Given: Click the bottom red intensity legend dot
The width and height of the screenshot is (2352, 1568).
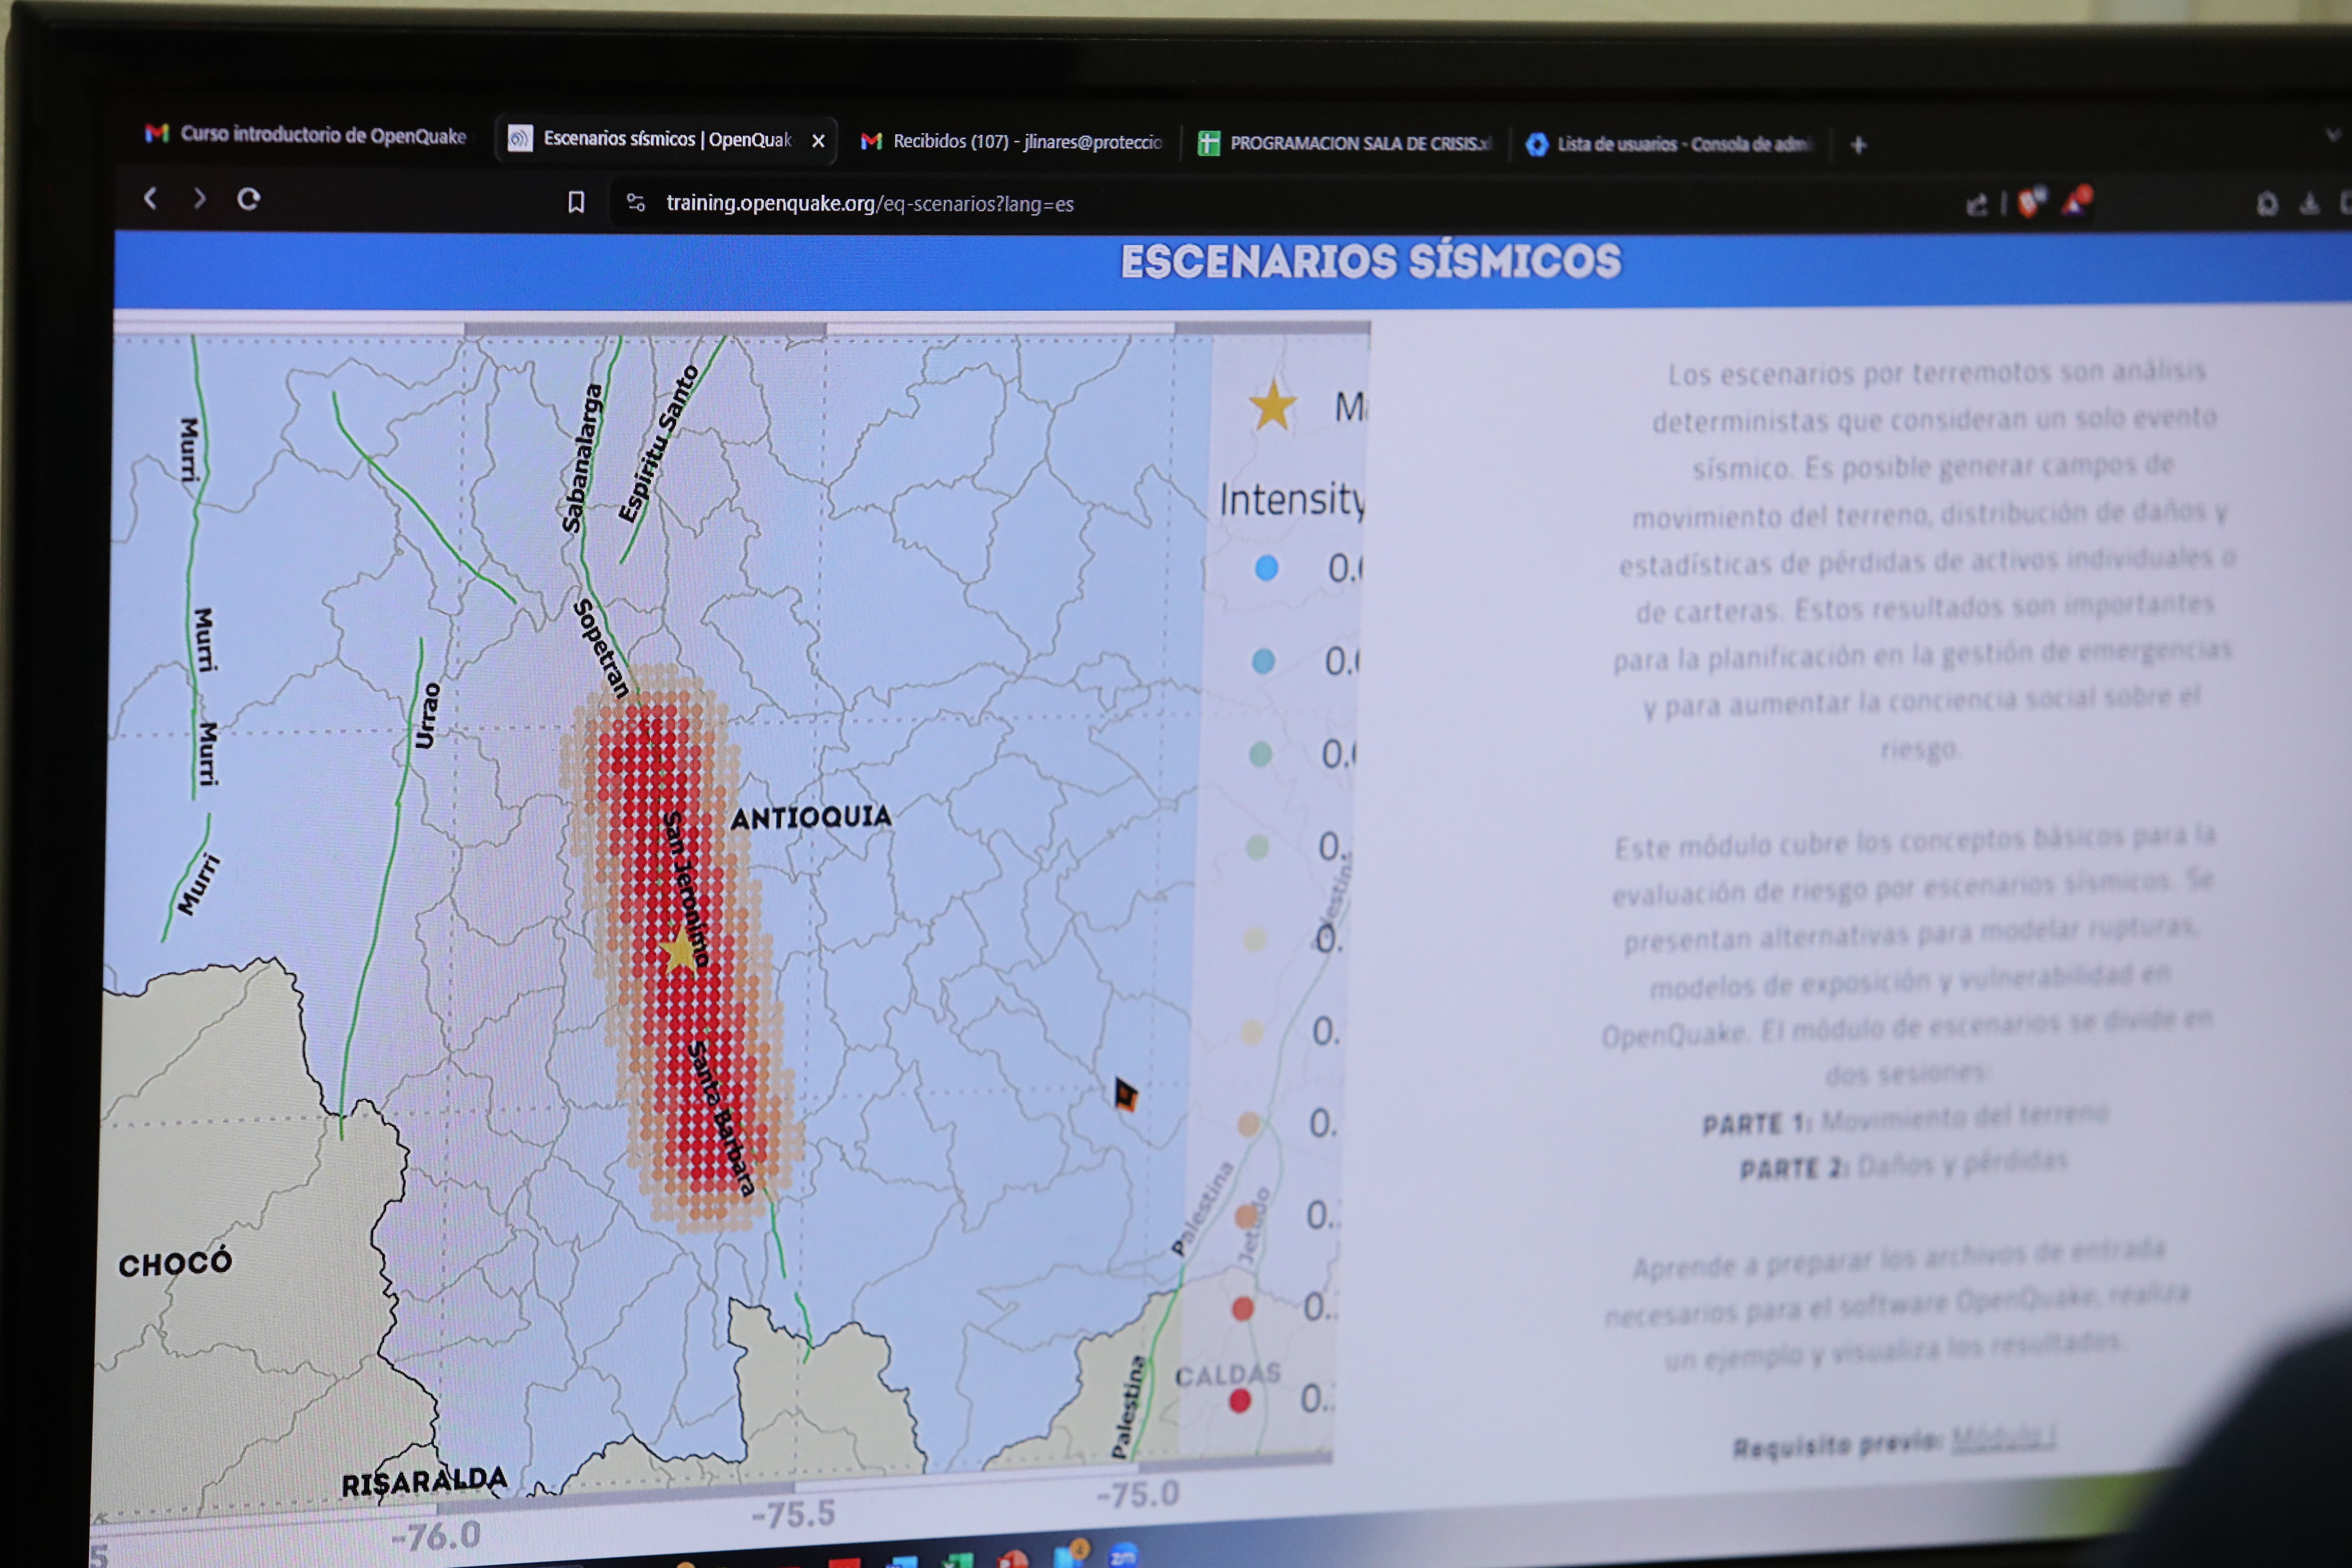Looking at the screenshot, I should (x=1239, y=1401).
